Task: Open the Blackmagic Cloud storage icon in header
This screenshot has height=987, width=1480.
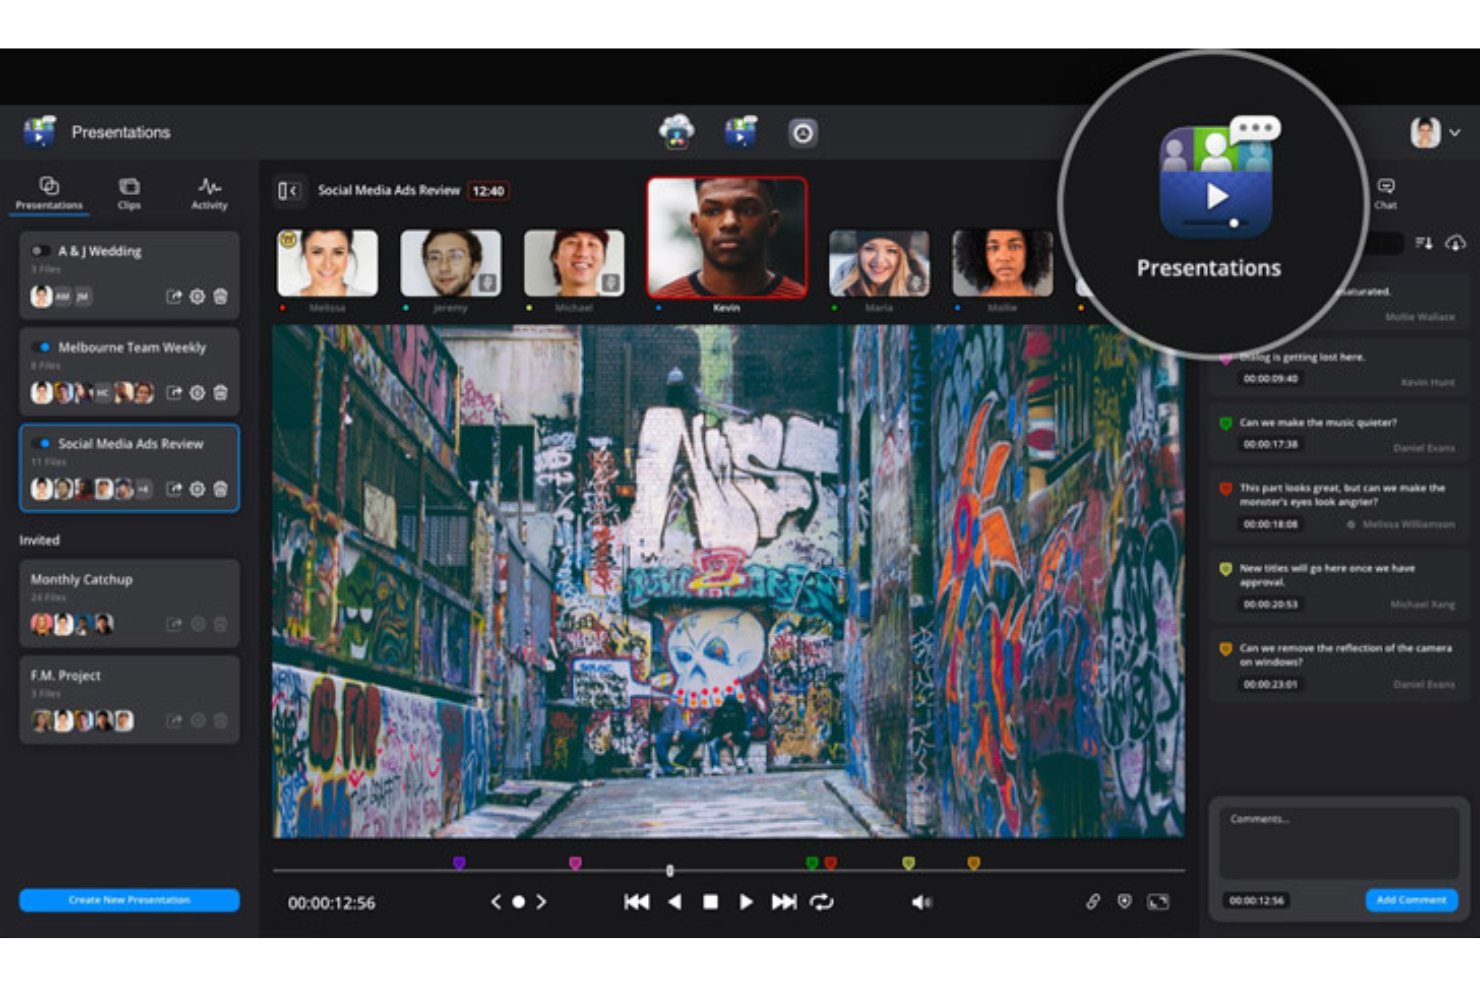Action: pos(677,132)
